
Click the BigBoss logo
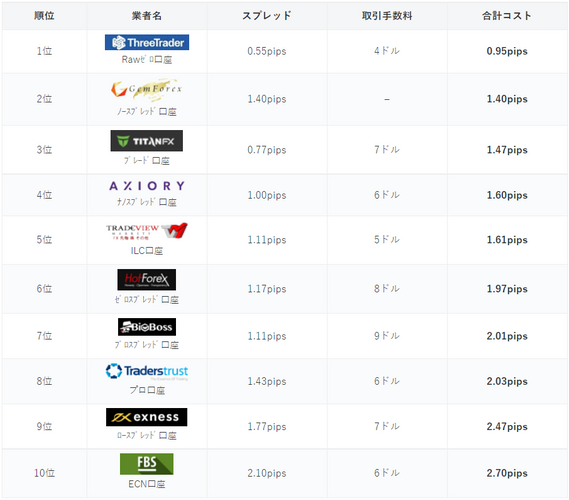click(x=147, y=327)
